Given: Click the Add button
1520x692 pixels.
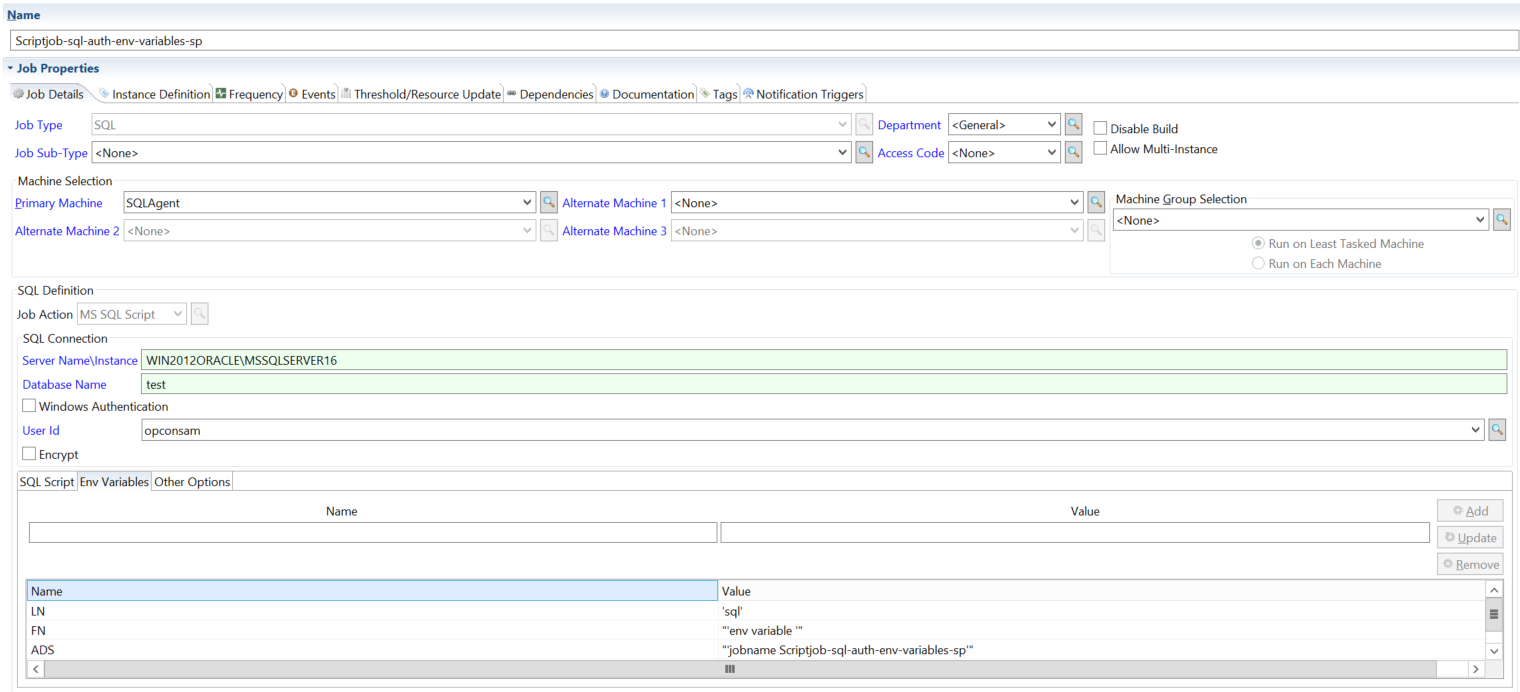Looking at the screenshot, I should [1469, 511].
